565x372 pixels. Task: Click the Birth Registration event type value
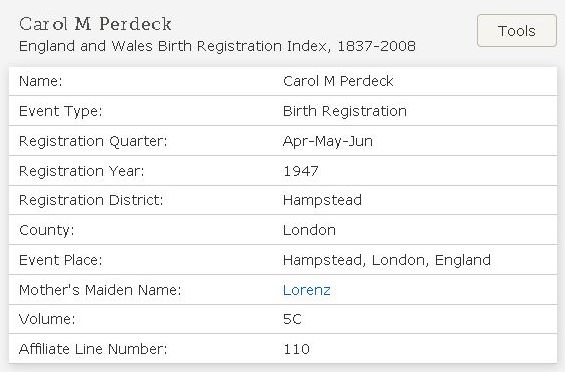pos(345,111)
